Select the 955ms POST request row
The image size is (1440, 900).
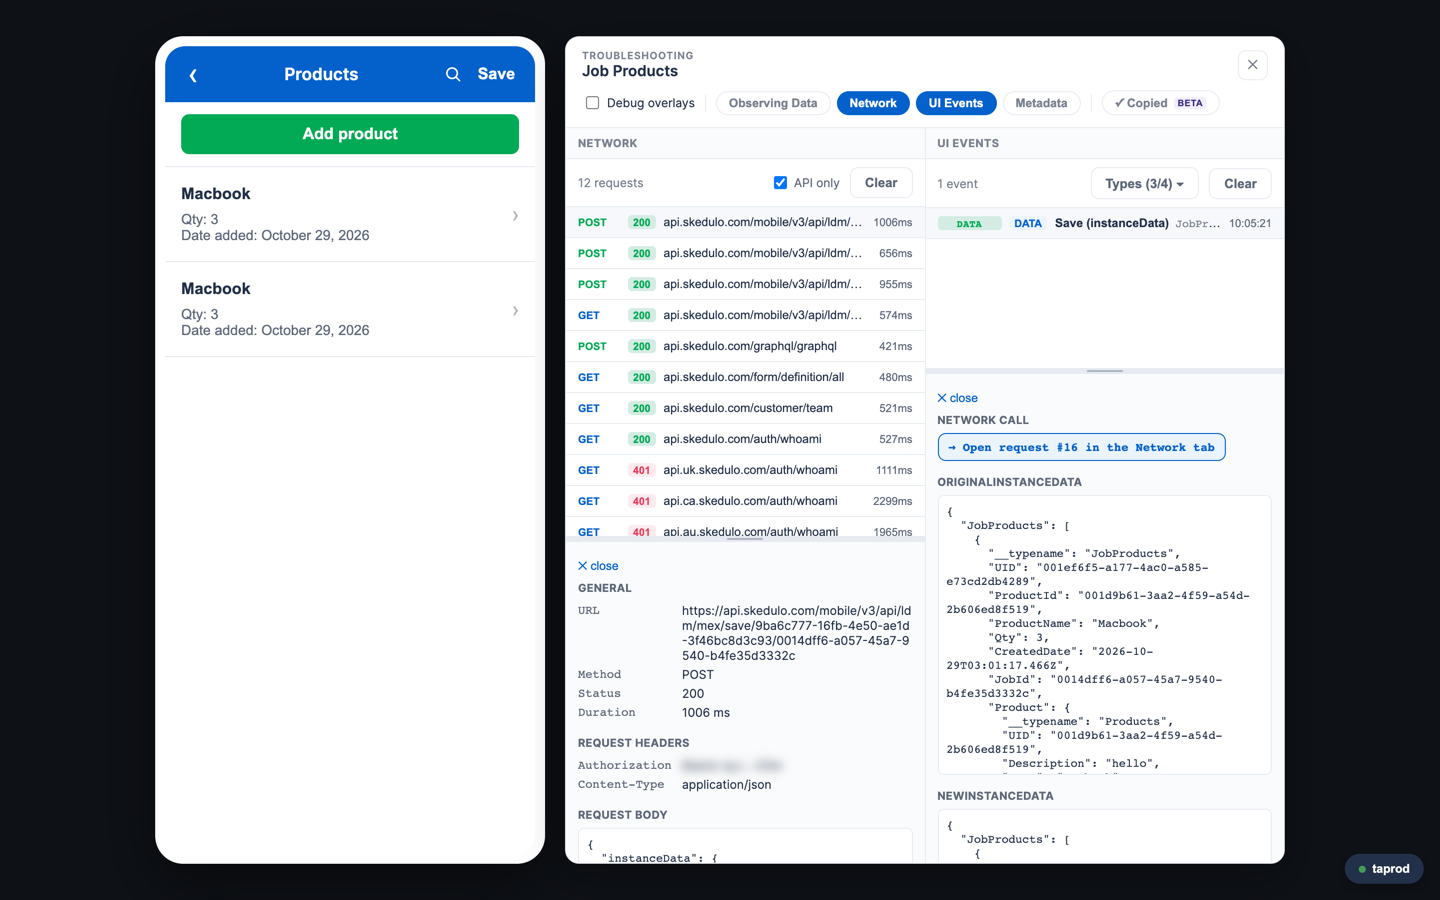click(745, 285)
